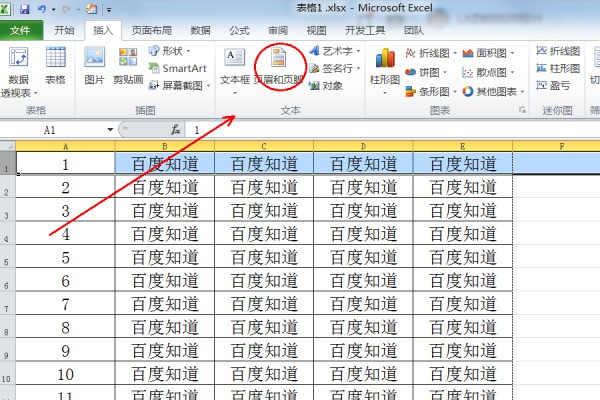Open the 图表 group dialog launcher

coord(522,110)
